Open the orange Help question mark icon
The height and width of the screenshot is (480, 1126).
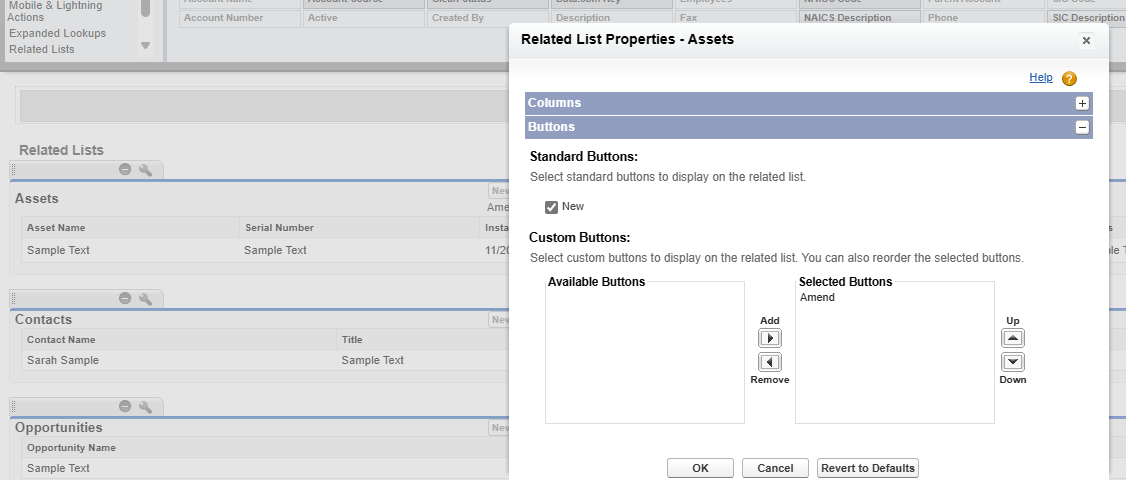coord(1069,78)
